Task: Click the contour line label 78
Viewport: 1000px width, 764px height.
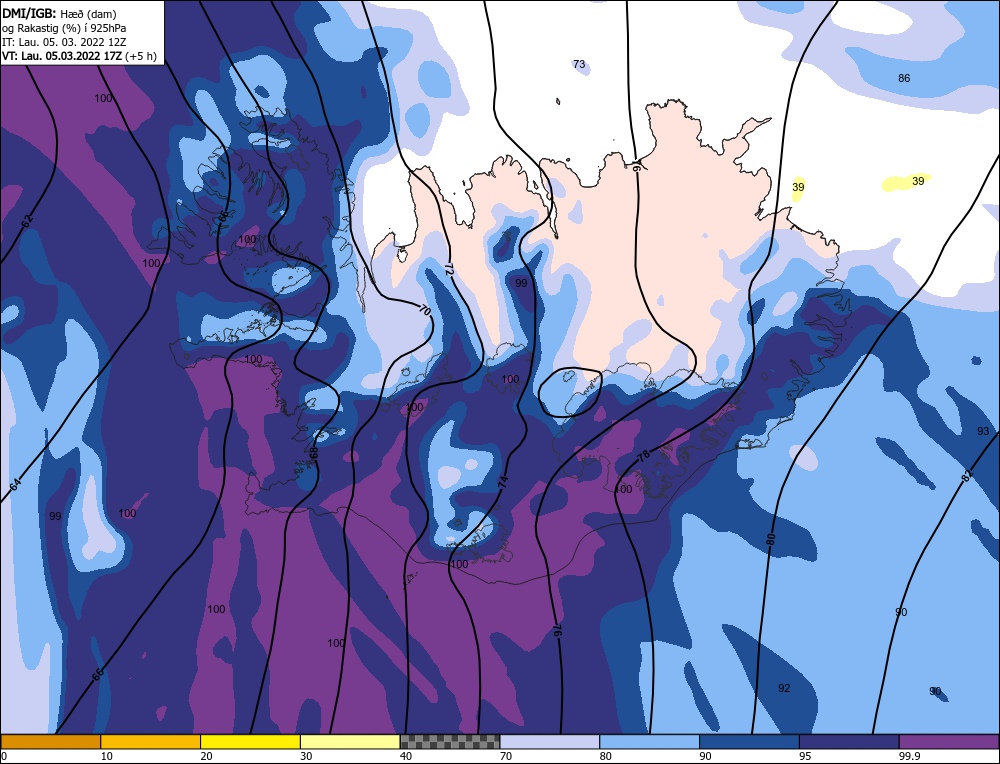Action: (644, 455)
